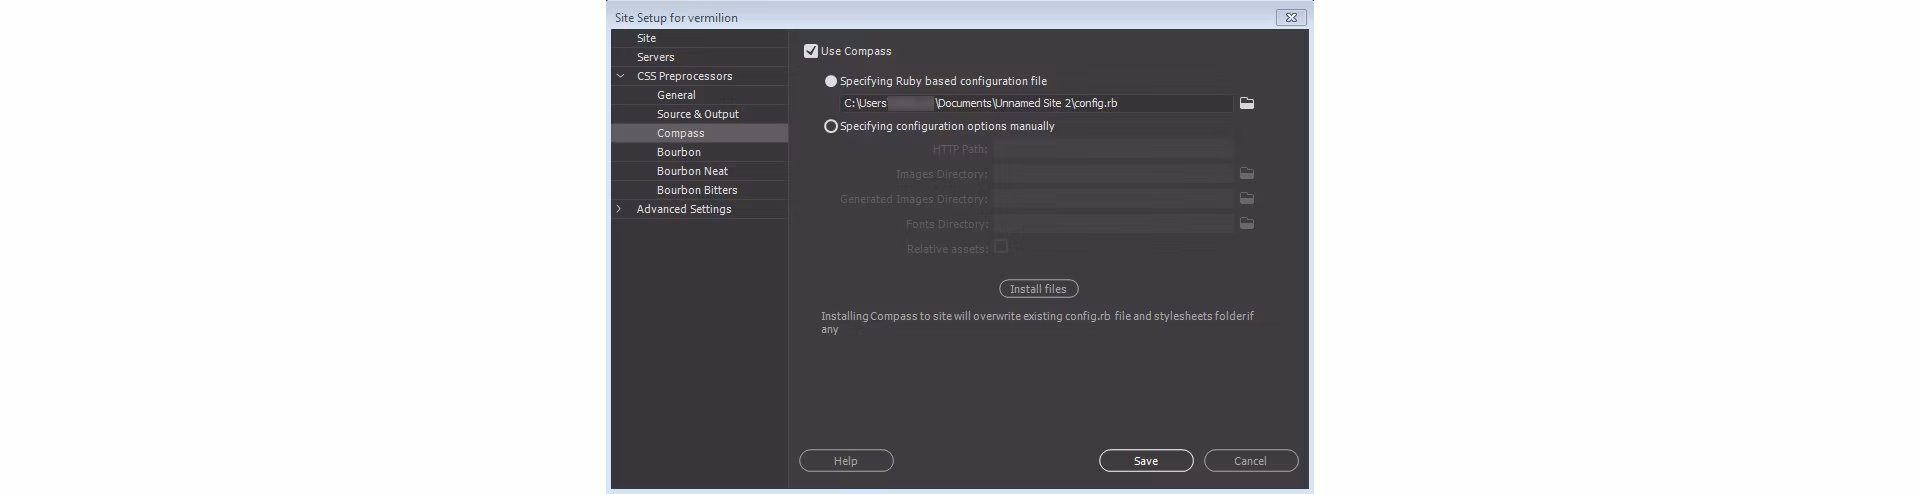Browse for the Ruby config file folder icon
Image resolution: width=1920 pixels, height=494 pixels.
pyautogui.click(x=1247, y=103)
